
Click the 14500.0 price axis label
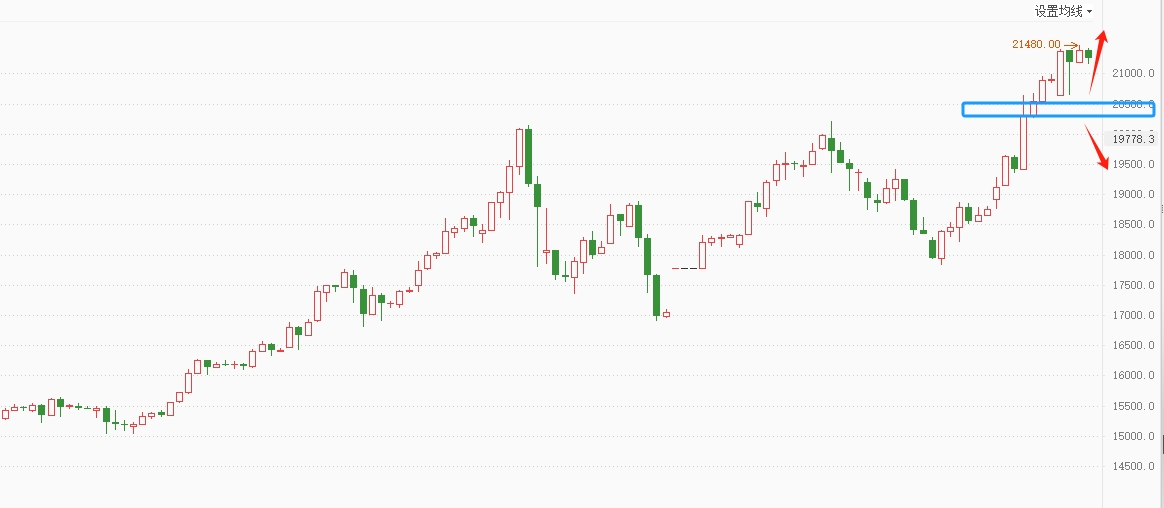(1134, 467)
